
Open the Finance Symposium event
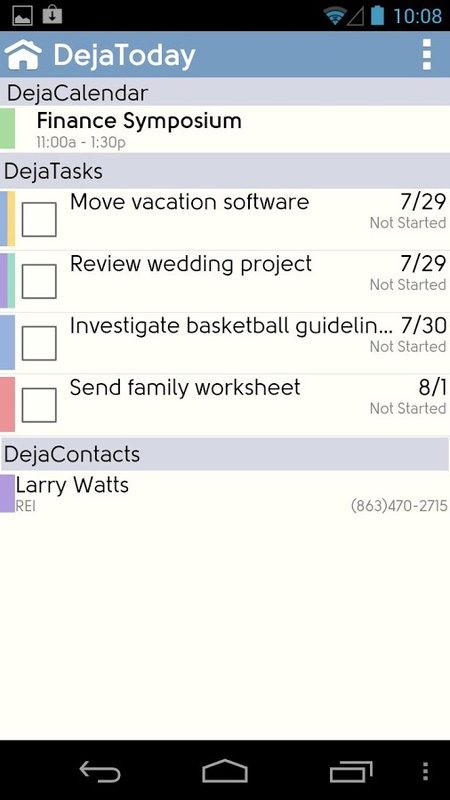[x=225, y=129]
